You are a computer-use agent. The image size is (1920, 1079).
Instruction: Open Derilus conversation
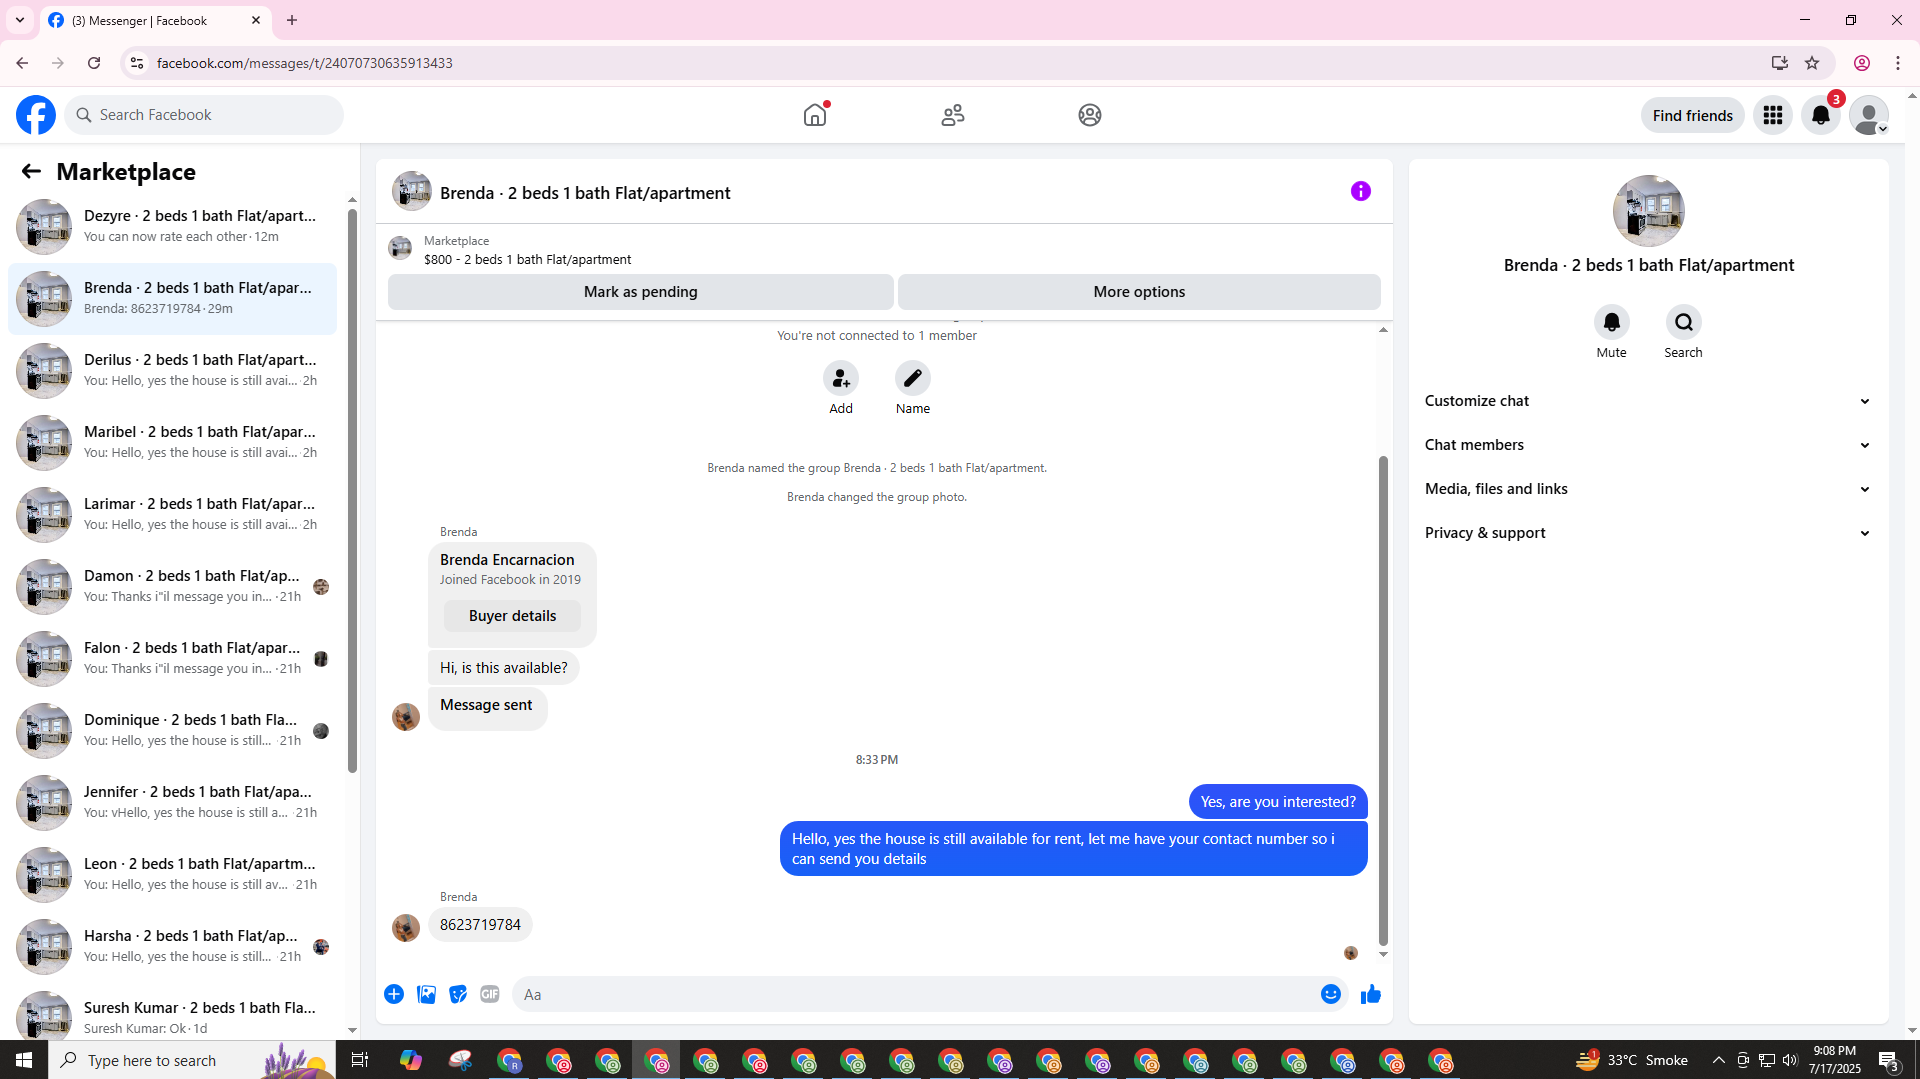click(172, 371)
